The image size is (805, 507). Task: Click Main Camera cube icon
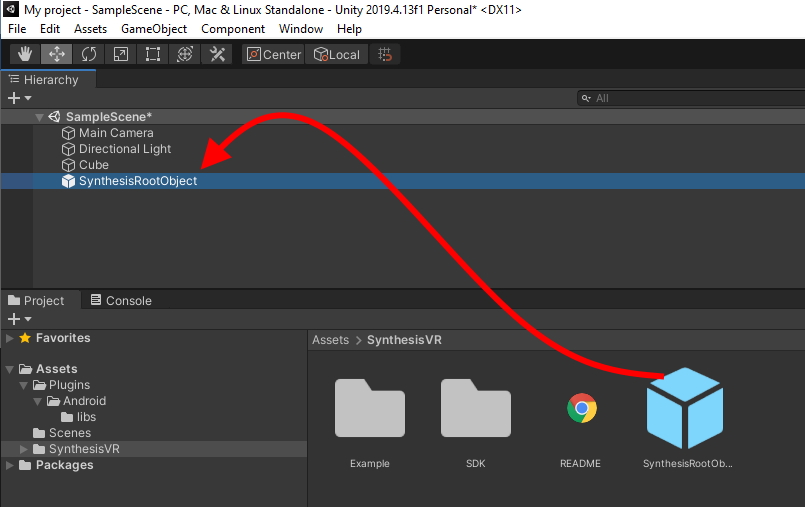pos(68,133)
